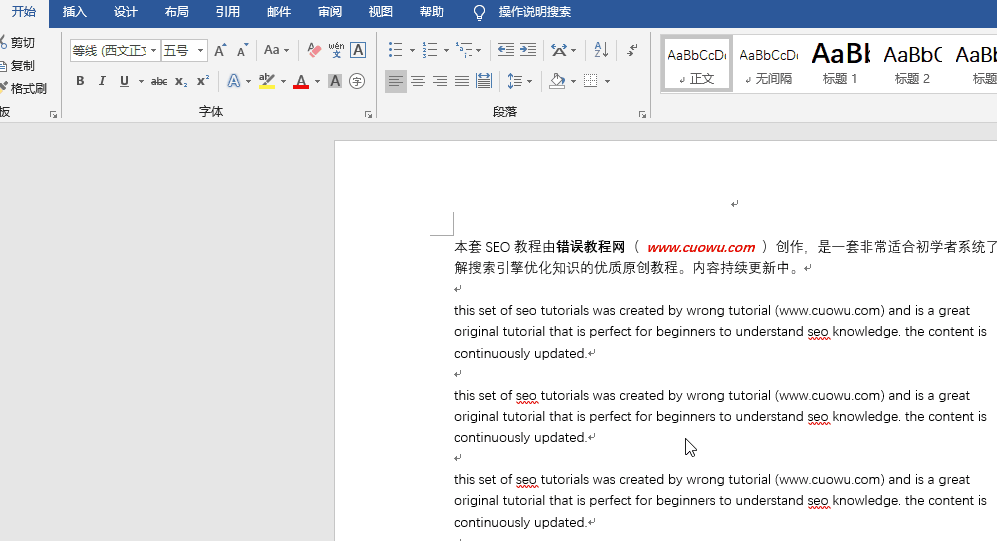Underline the selected text
This screenshot has height=541, width=997.
(x=124, y=81)
